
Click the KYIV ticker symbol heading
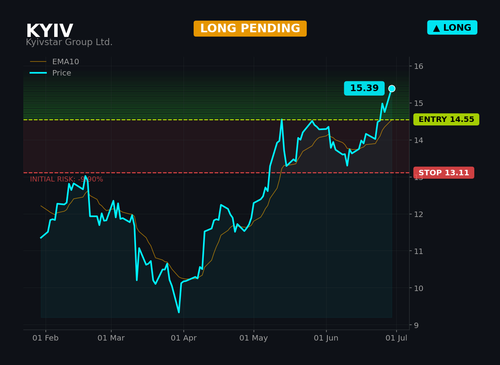49,31
